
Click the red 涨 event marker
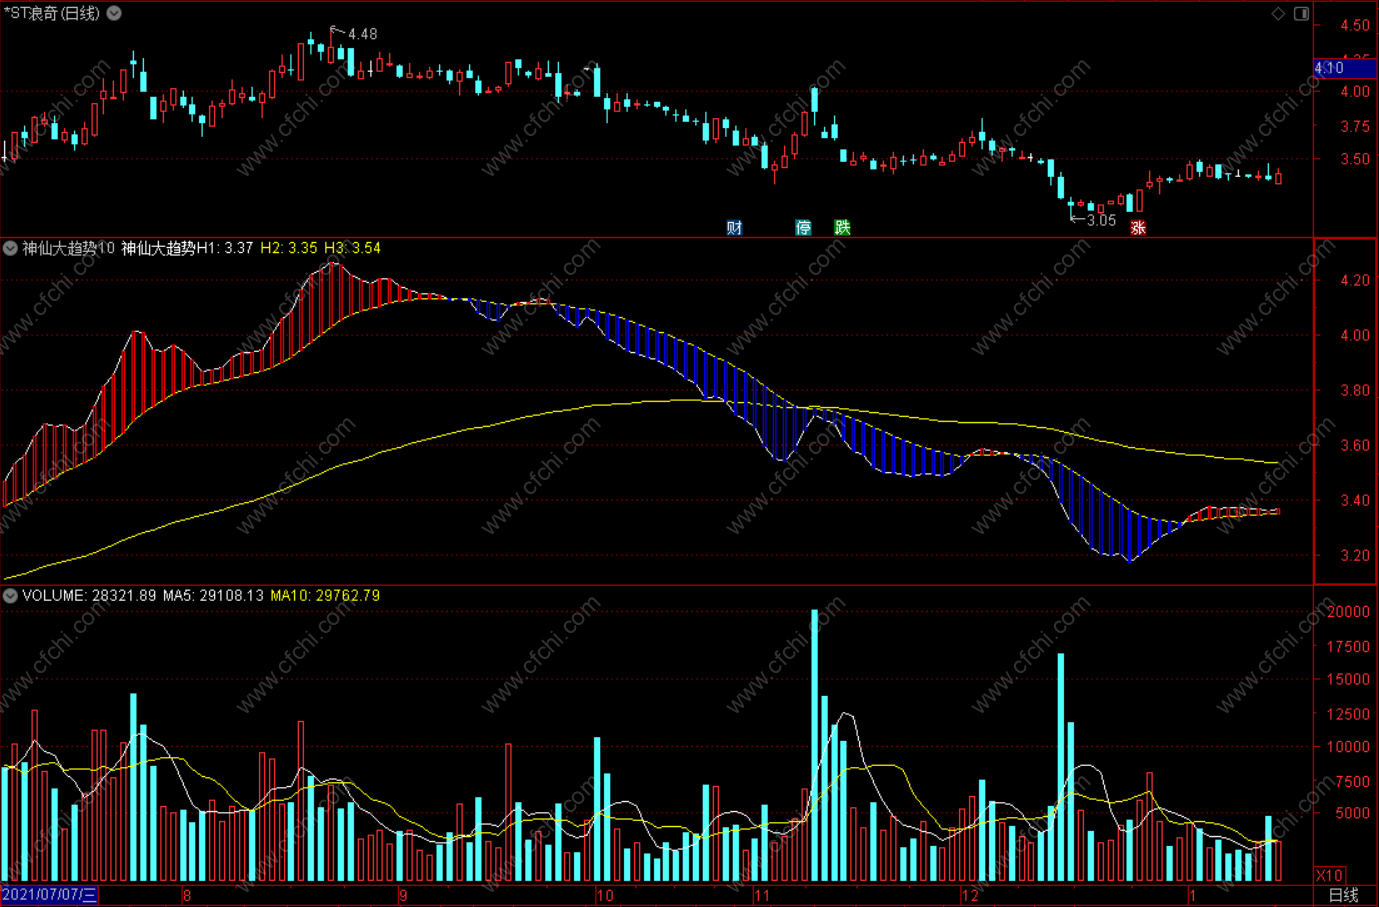click(1138, 228)
